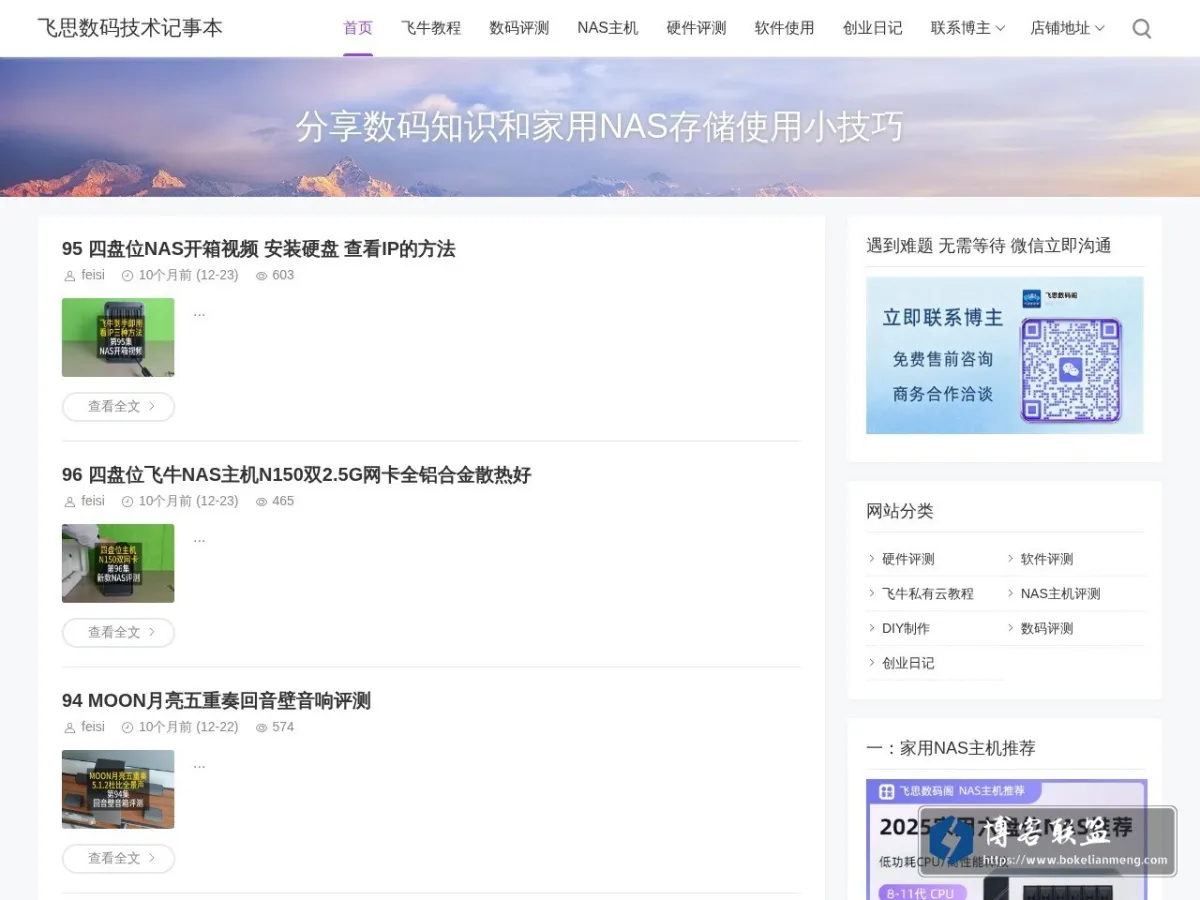Expand the 联系博主 dropdown menu
The height and width of the screenshot is (900, 1200).
click(968, 28)
